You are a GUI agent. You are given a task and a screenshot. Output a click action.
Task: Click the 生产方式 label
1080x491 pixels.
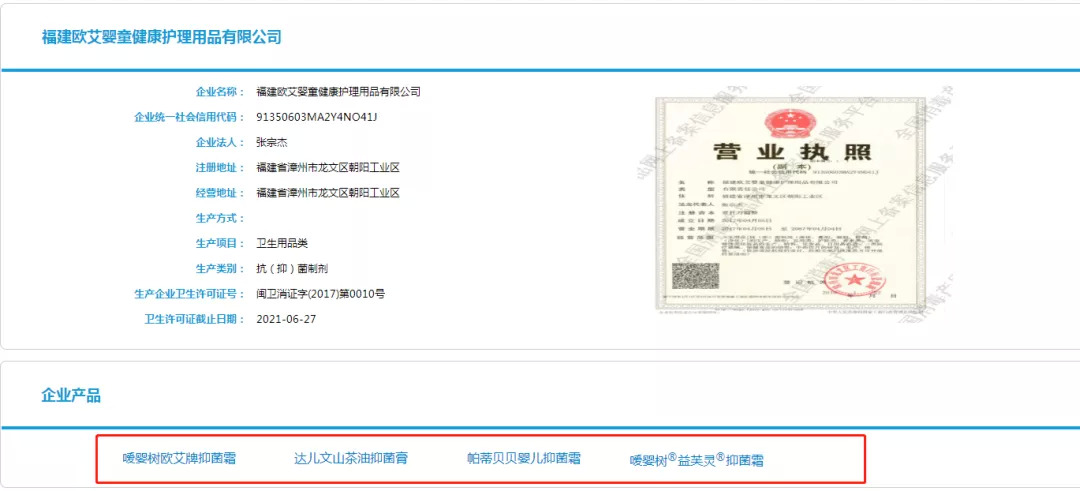tap(220, 218)
